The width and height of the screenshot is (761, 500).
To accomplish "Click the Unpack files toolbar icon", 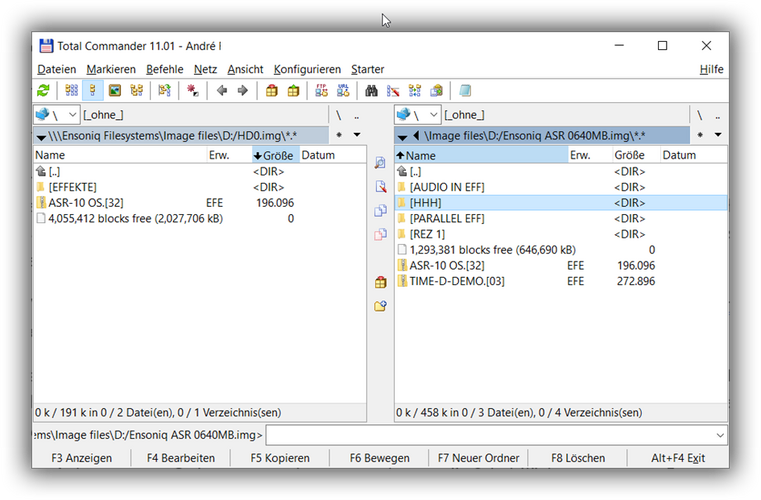I will [293, 90].
